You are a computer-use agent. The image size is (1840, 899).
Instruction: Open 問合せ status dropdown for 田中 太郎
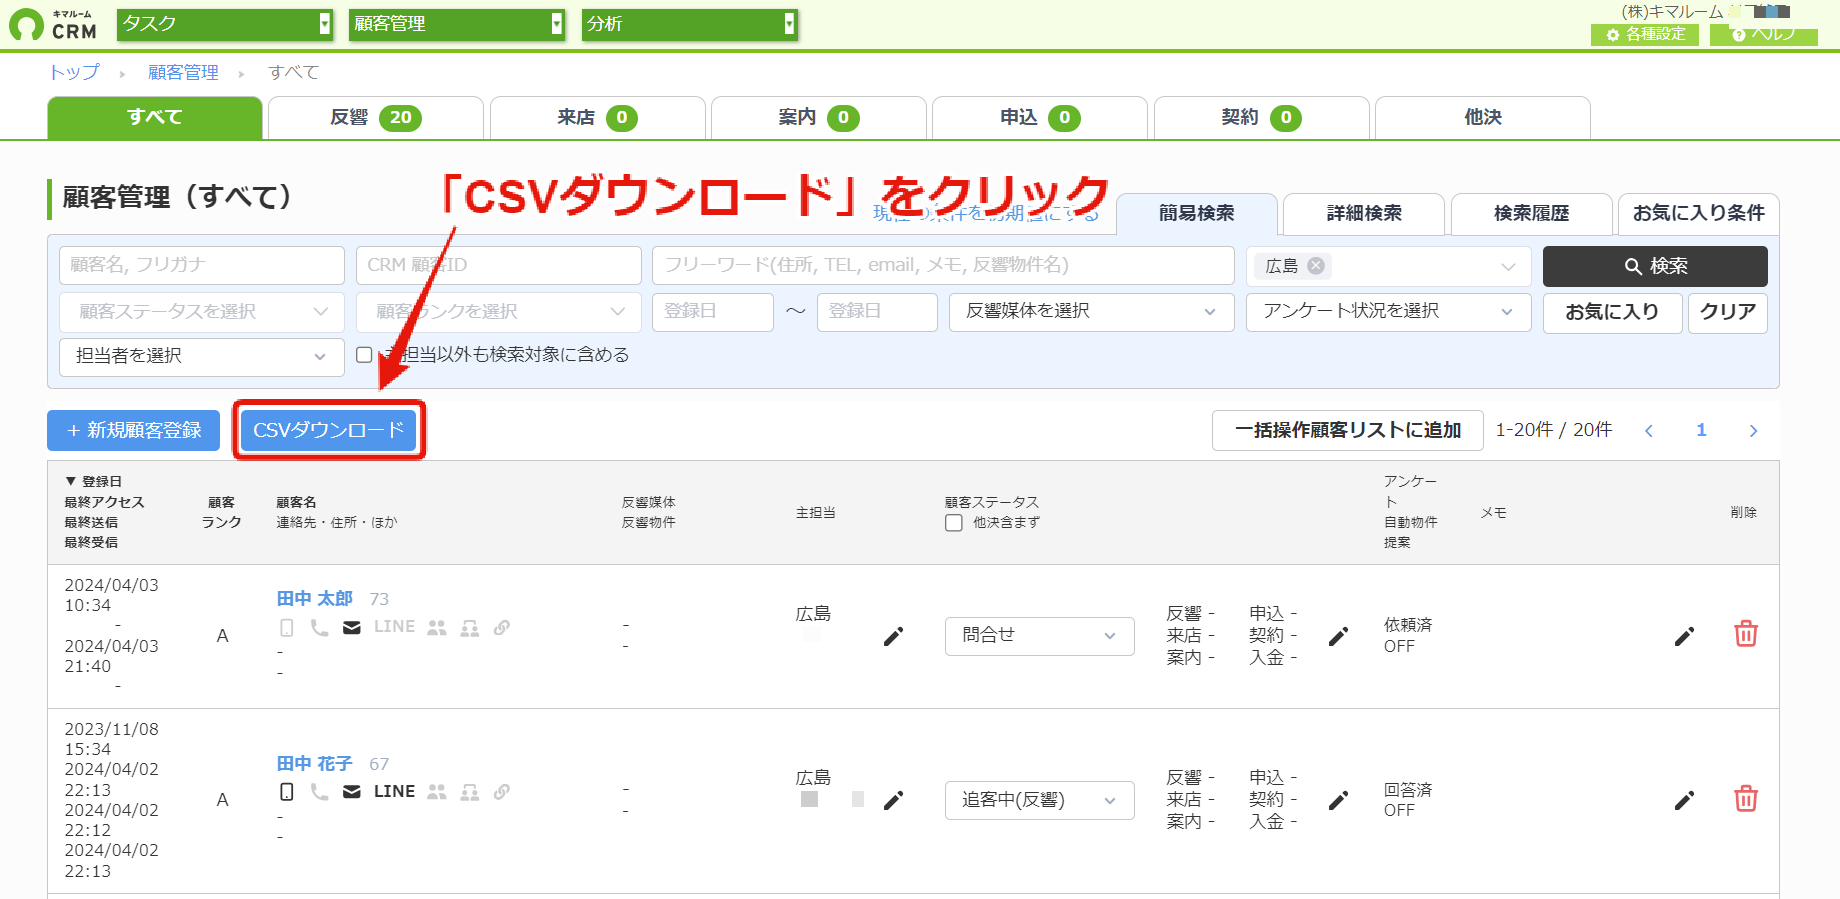coord(1039,636)
